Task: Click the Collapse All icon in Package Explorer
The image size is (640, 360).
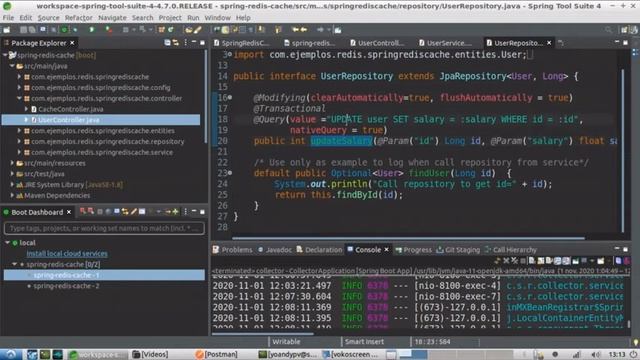Action: [167, 43]
